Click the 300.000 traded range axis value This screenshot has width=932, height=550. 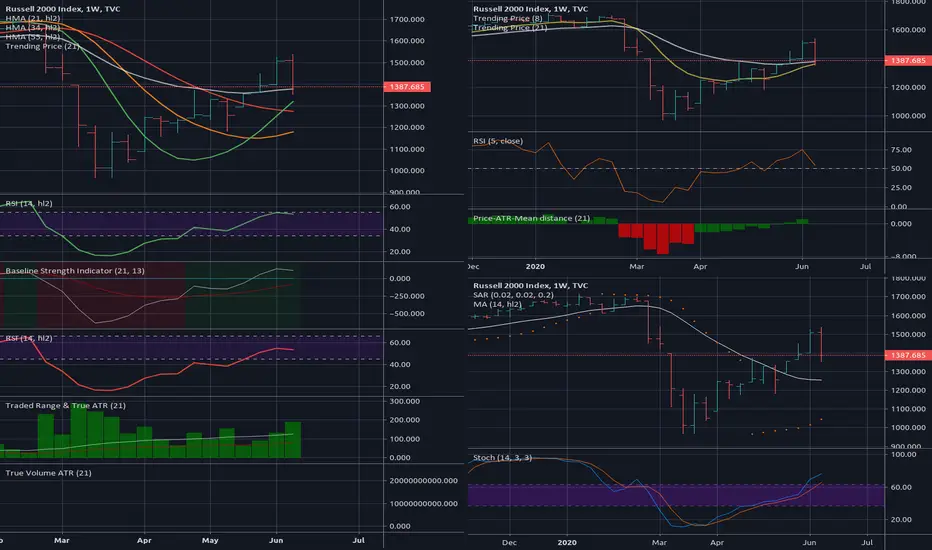coord(404,401)
